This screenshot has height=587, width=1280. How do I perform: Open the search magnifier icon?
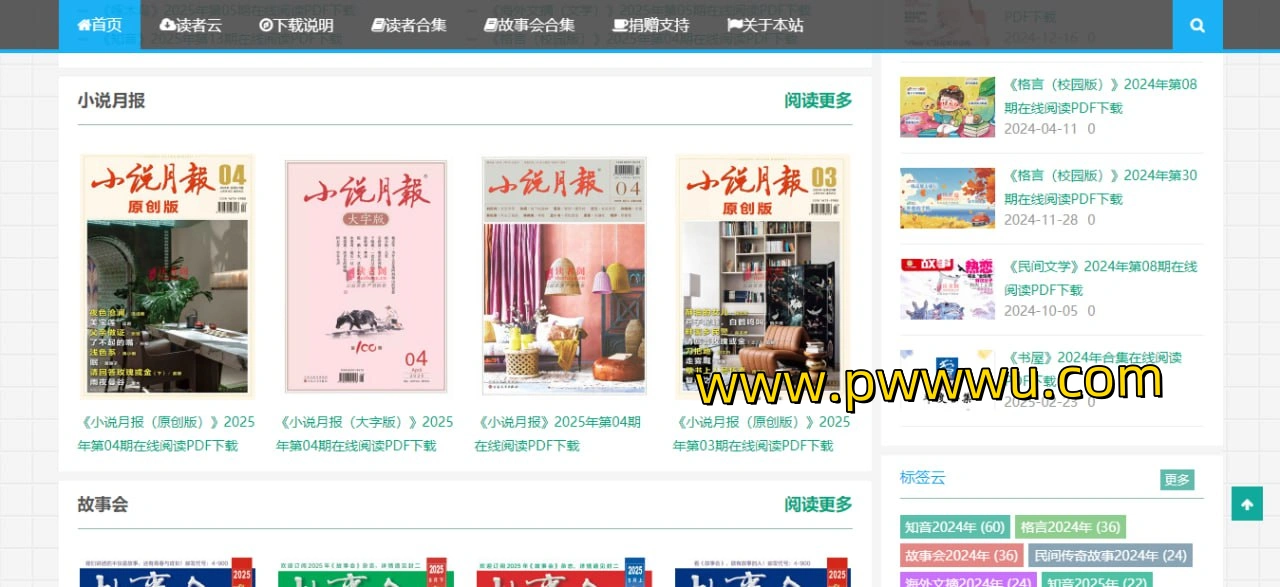point(1197,25)
